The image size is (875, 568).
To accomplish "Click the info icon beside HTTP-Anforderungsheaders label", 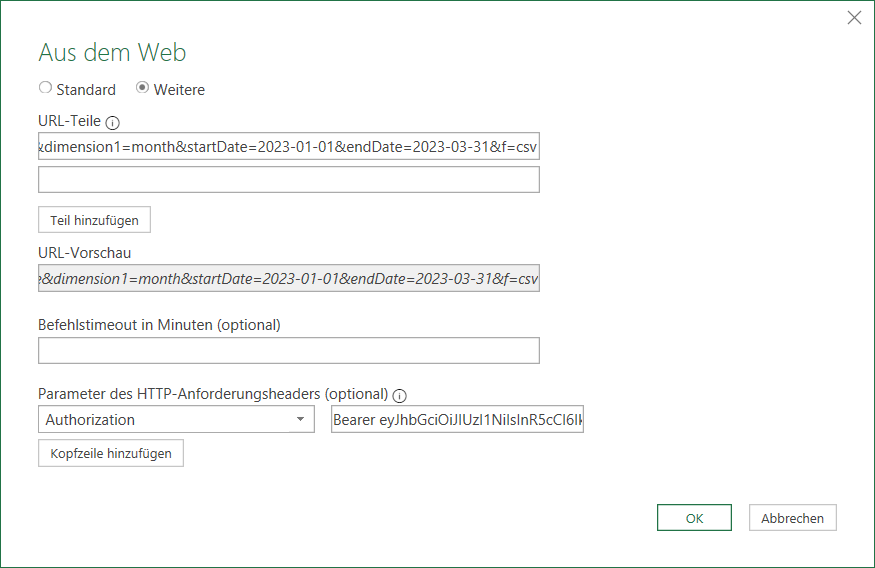I will (400, 395).
